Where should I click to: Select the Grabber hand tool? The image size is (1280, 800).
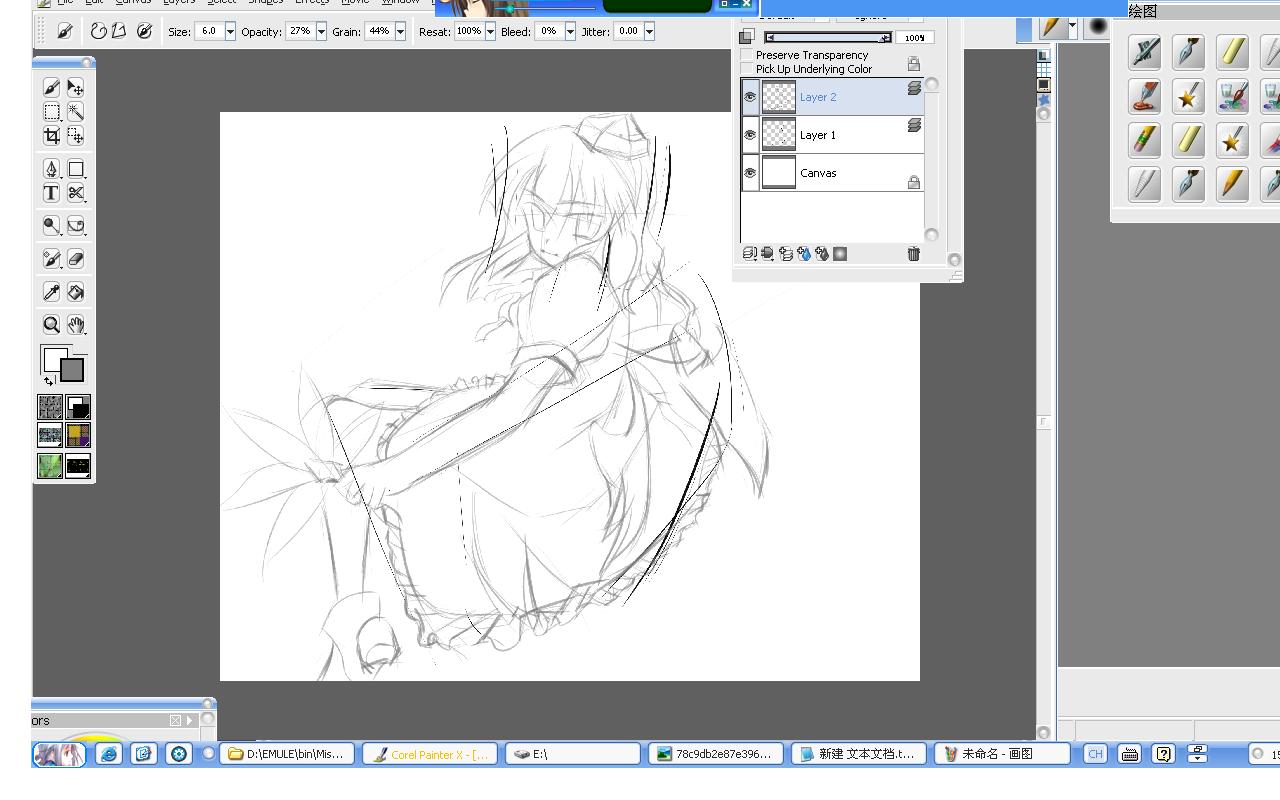(76, 325)
